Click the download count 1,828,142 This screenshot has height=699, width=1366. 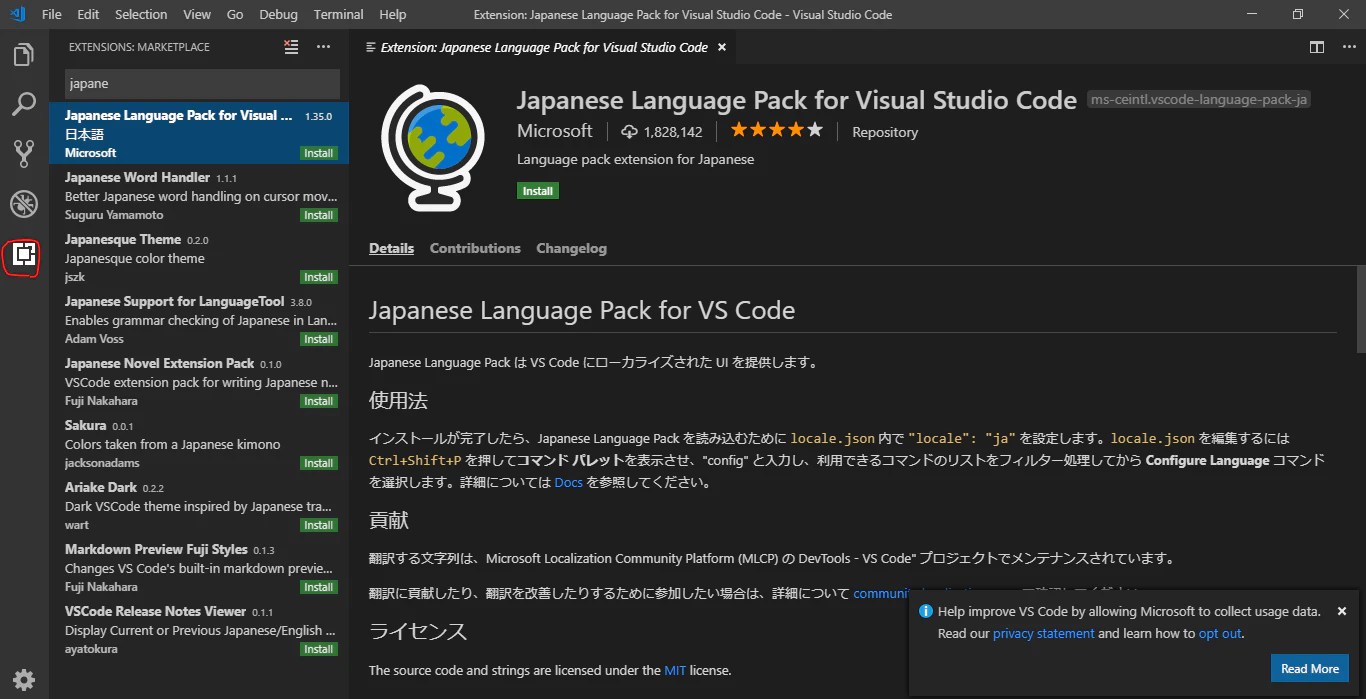(662, 132)
